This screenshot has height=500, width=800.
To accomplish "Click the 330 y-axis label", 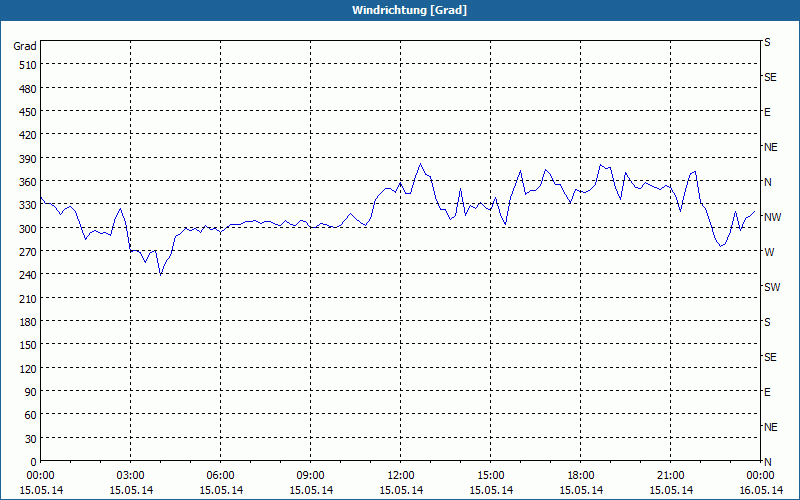I will click(28, 206).
